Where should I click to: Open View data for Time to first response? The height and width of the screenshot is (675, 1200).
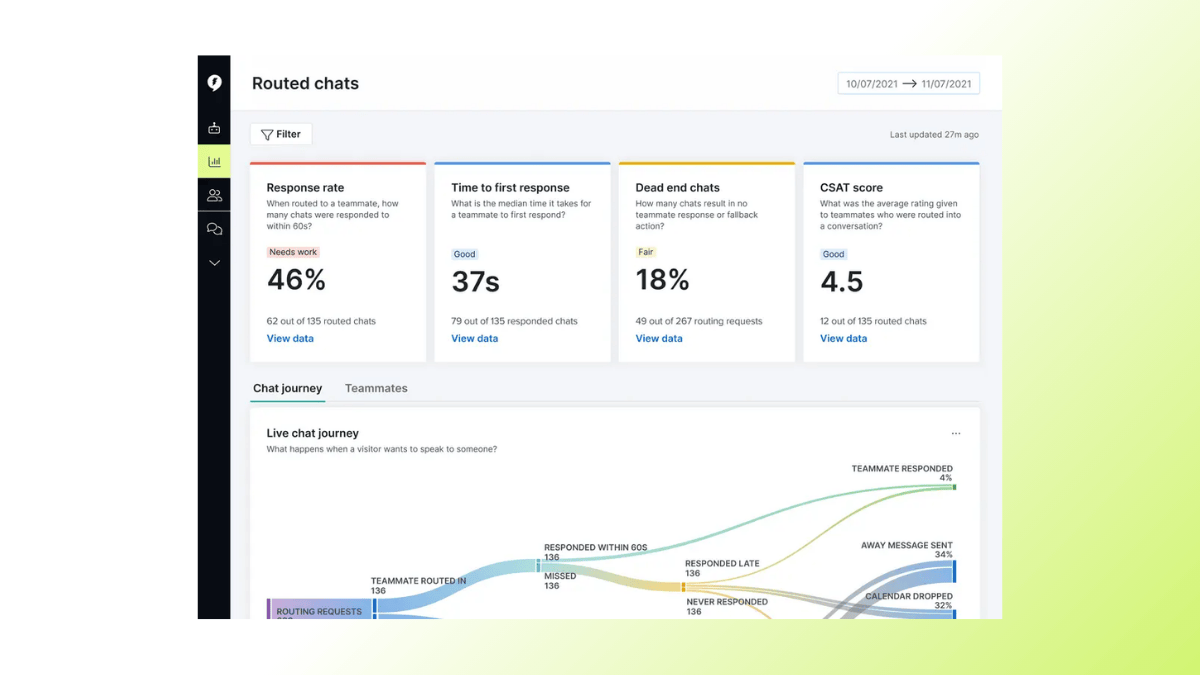(x=474, y=338)
